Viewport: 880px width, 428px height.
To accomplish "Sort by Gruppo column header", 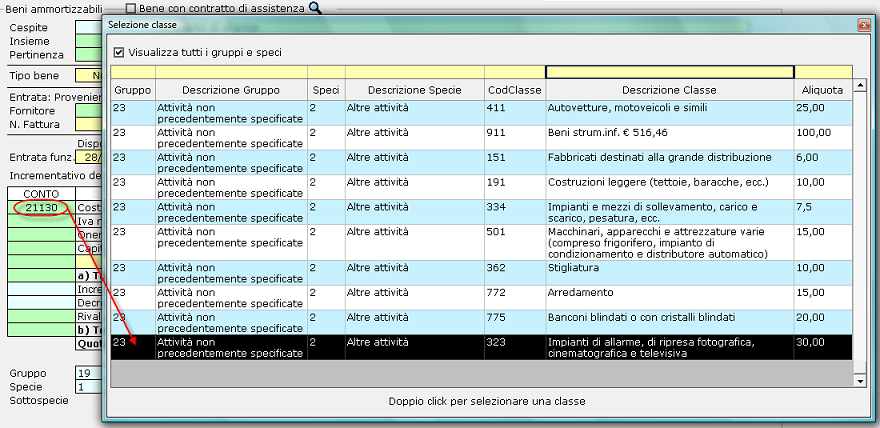I will coord(133,90).
